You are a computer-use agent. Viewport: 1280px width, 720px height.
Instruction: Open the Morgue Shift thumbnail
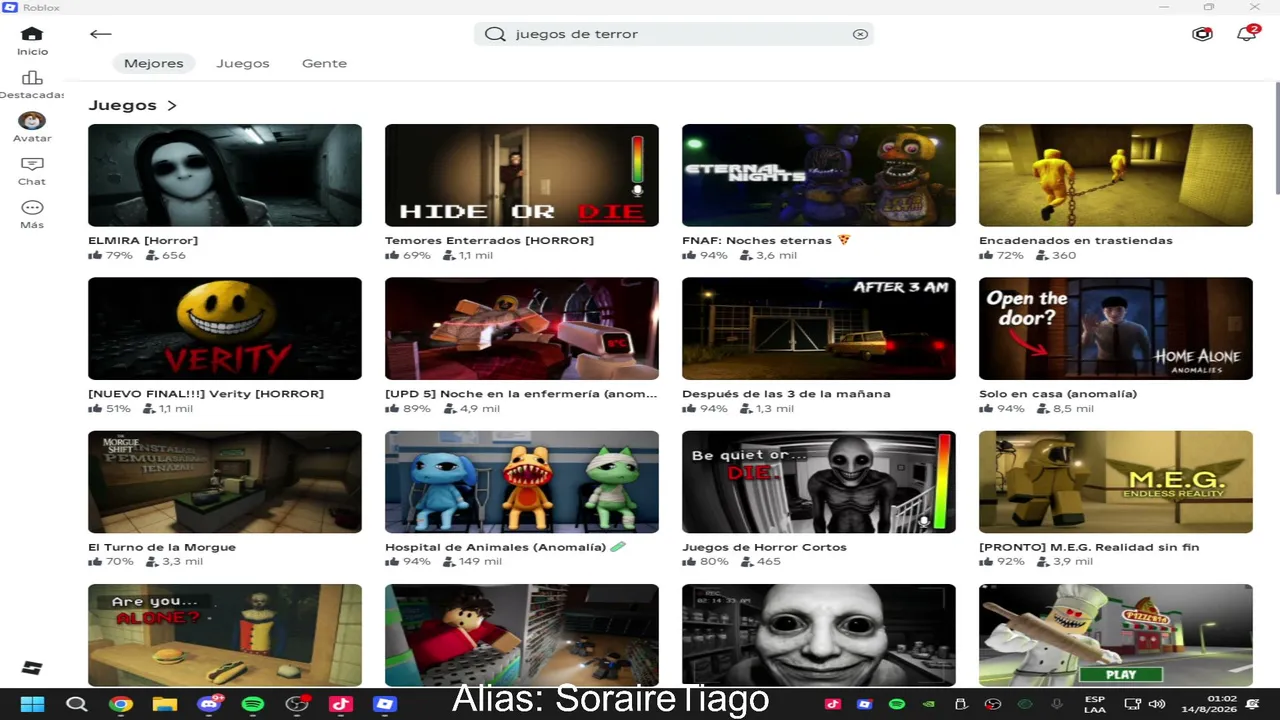[225, 482]
